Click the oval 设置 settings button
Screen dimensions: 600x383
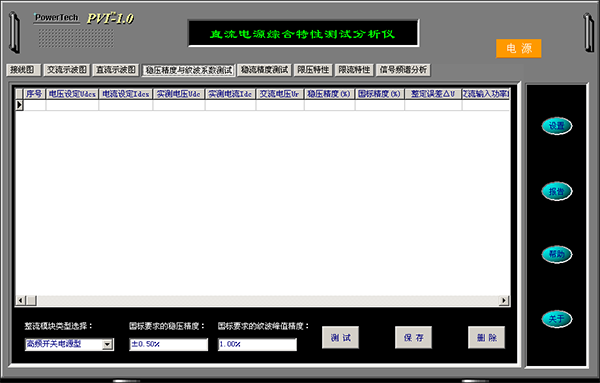(x=557, y=126)
